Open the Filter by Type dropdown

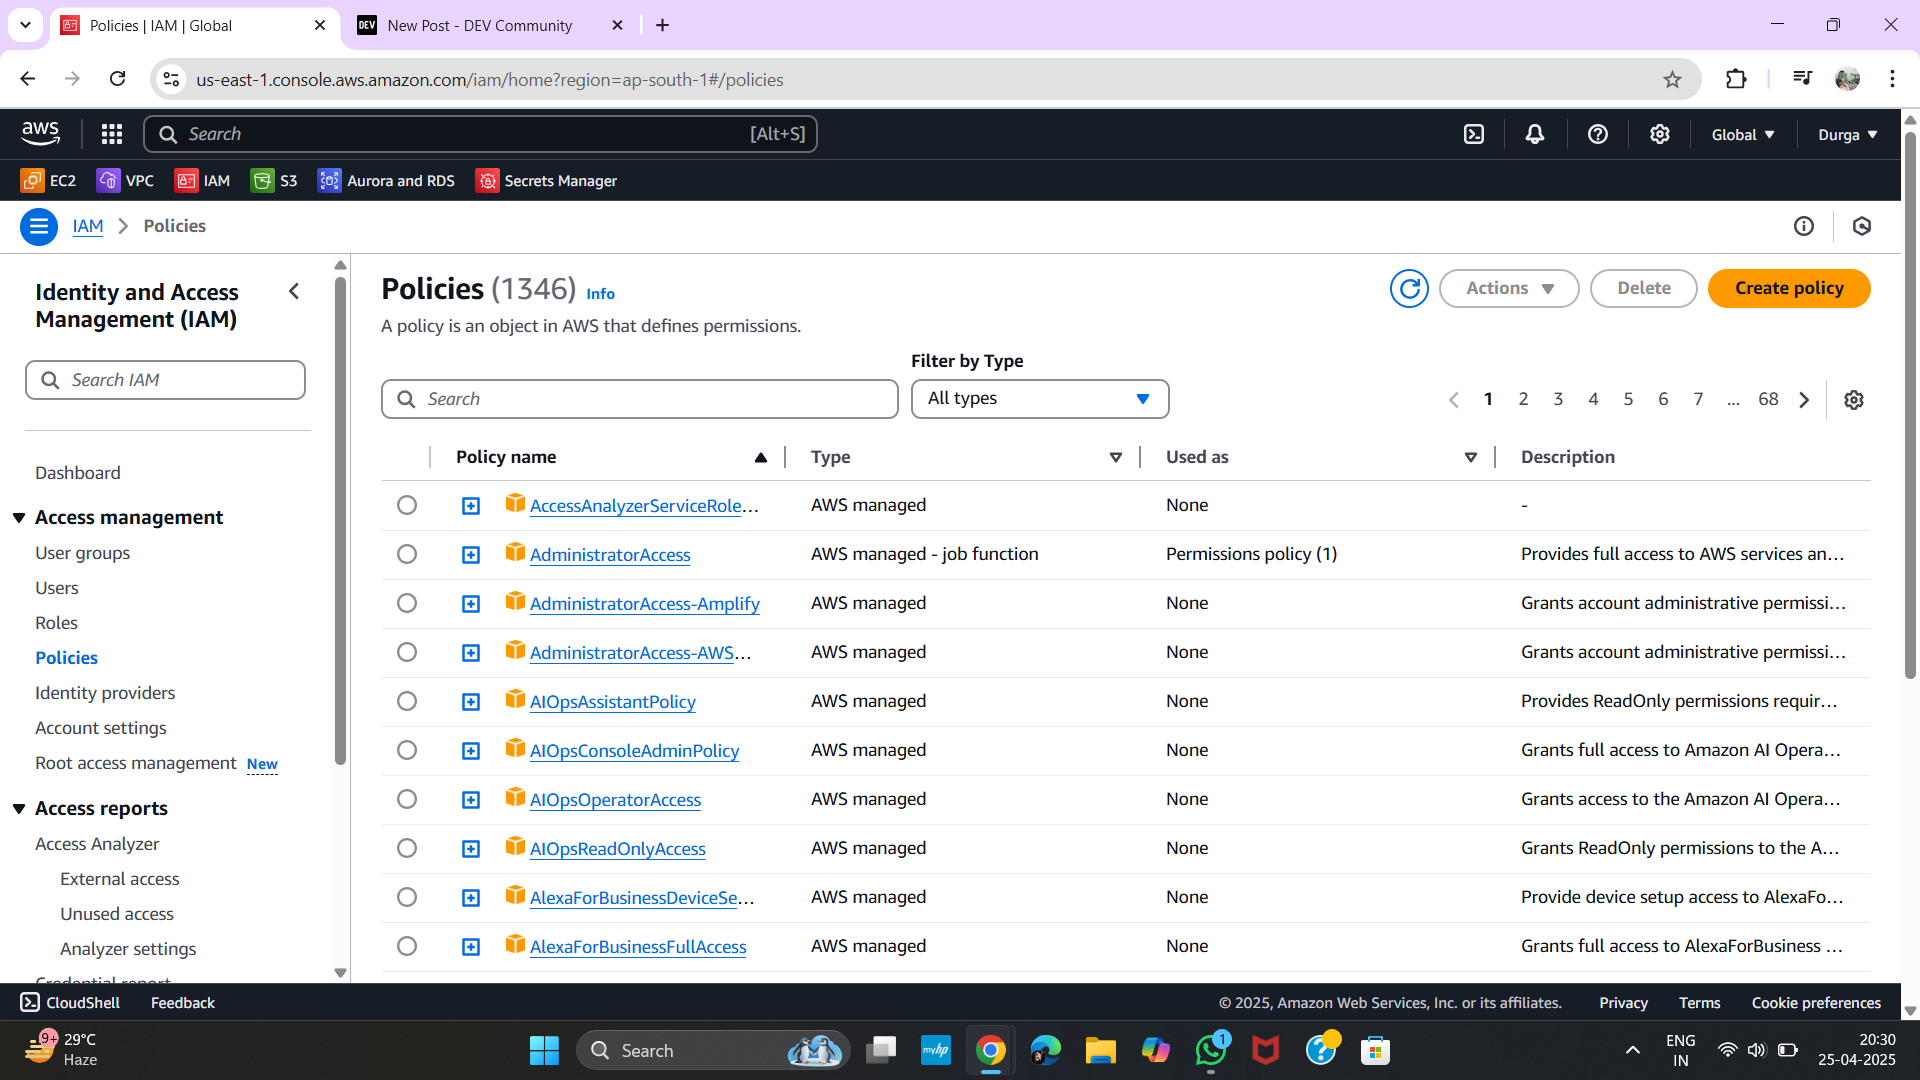click(x=1040, y=399)
